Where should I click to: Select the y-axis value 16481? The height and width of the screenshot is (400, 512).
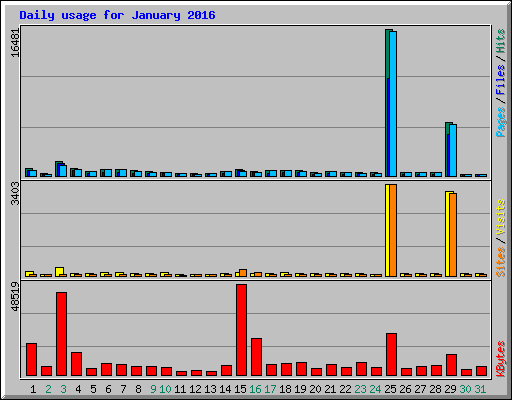(15, 43)
